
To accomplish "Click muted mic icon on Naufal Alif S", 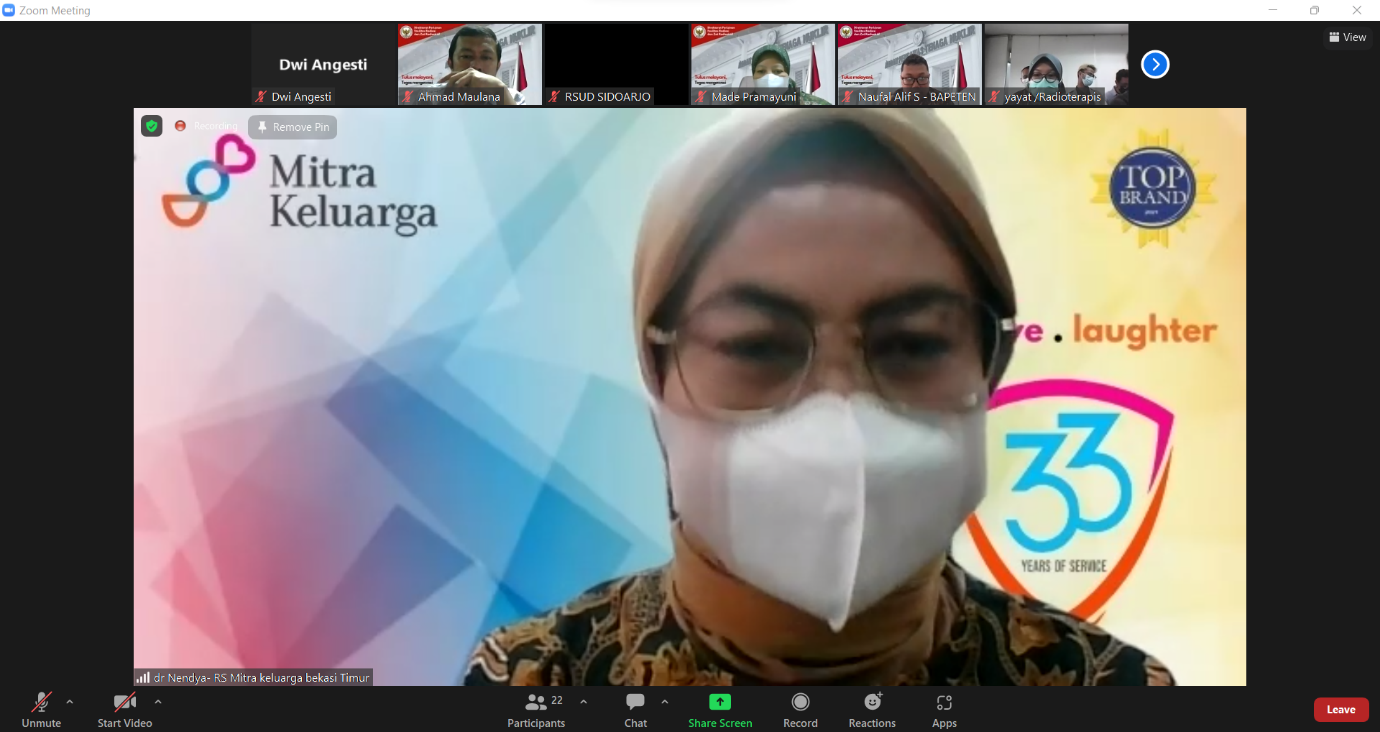I will [848, 97].
